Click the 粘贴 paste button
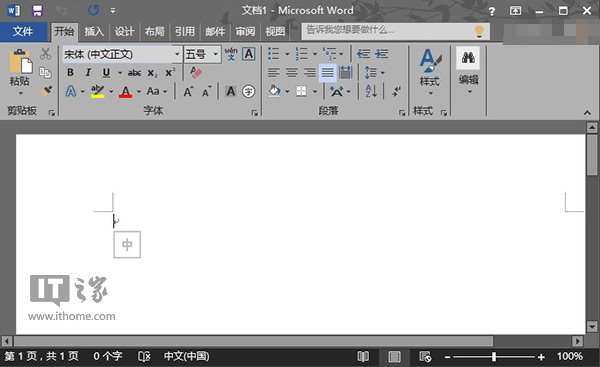 [x=20, y=72]
